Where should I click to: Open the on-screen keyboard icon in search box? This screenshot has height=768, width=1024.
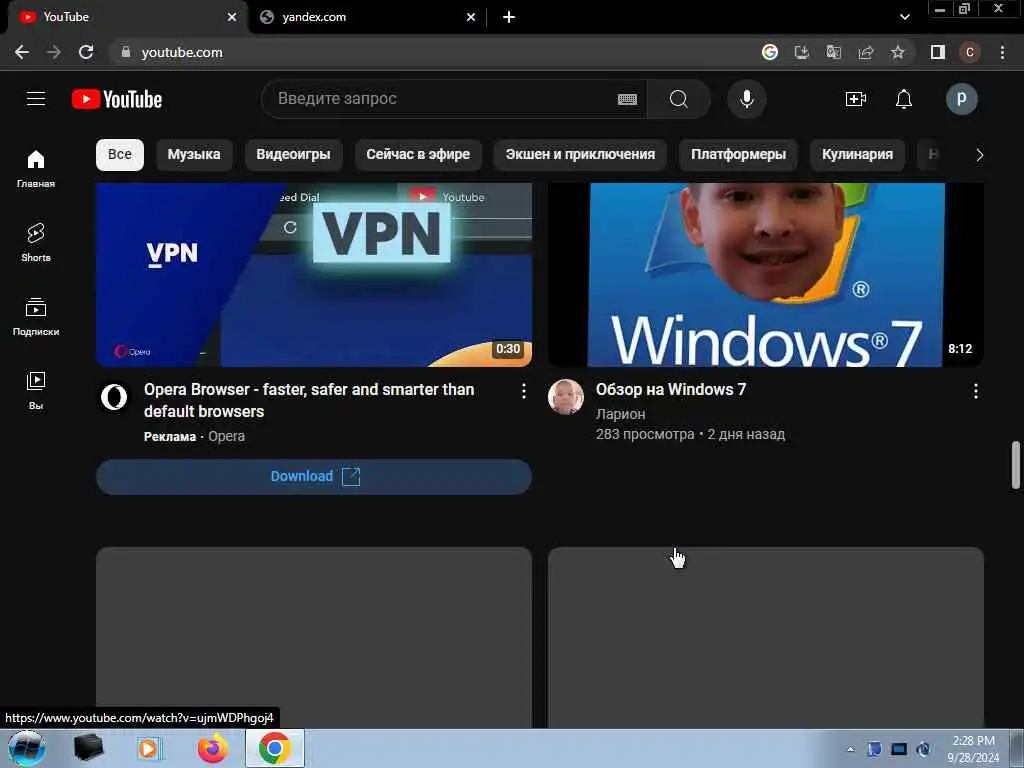click(x=627, y=99)
